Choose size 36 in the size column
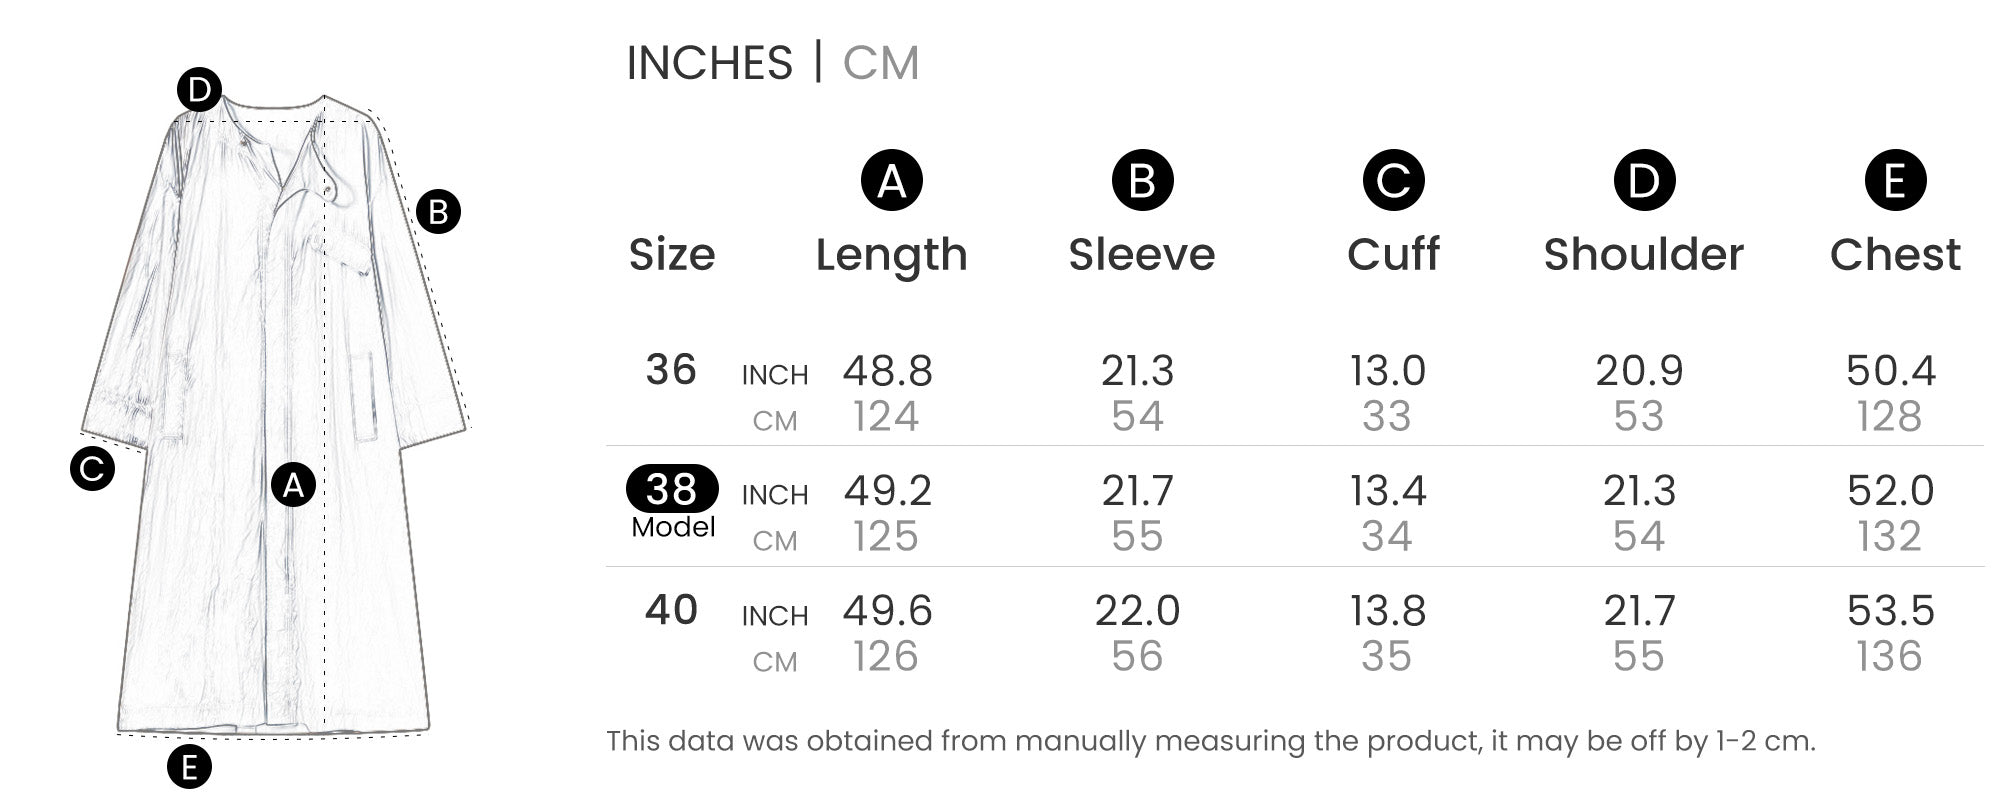This screenshot has width=2000, height=806. [671, 370]
